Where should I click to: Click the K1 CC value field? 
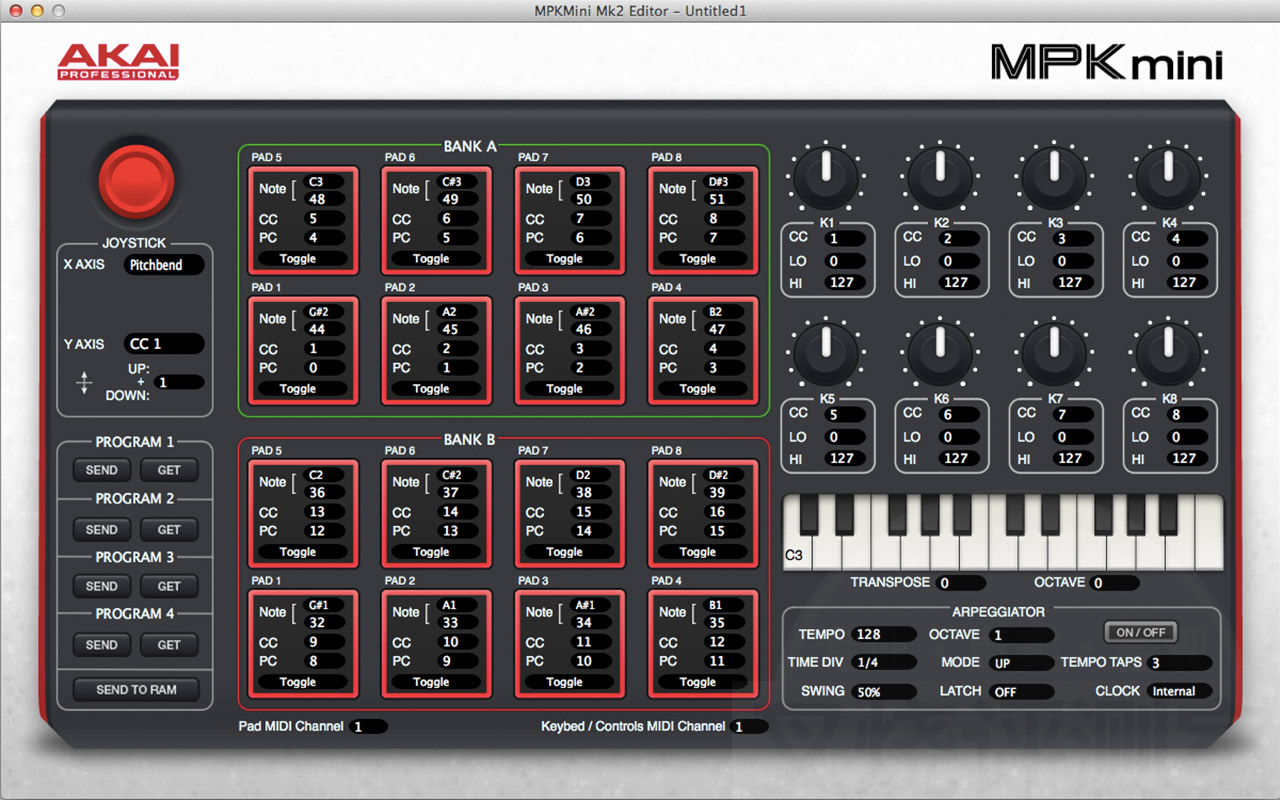(846, 239)
